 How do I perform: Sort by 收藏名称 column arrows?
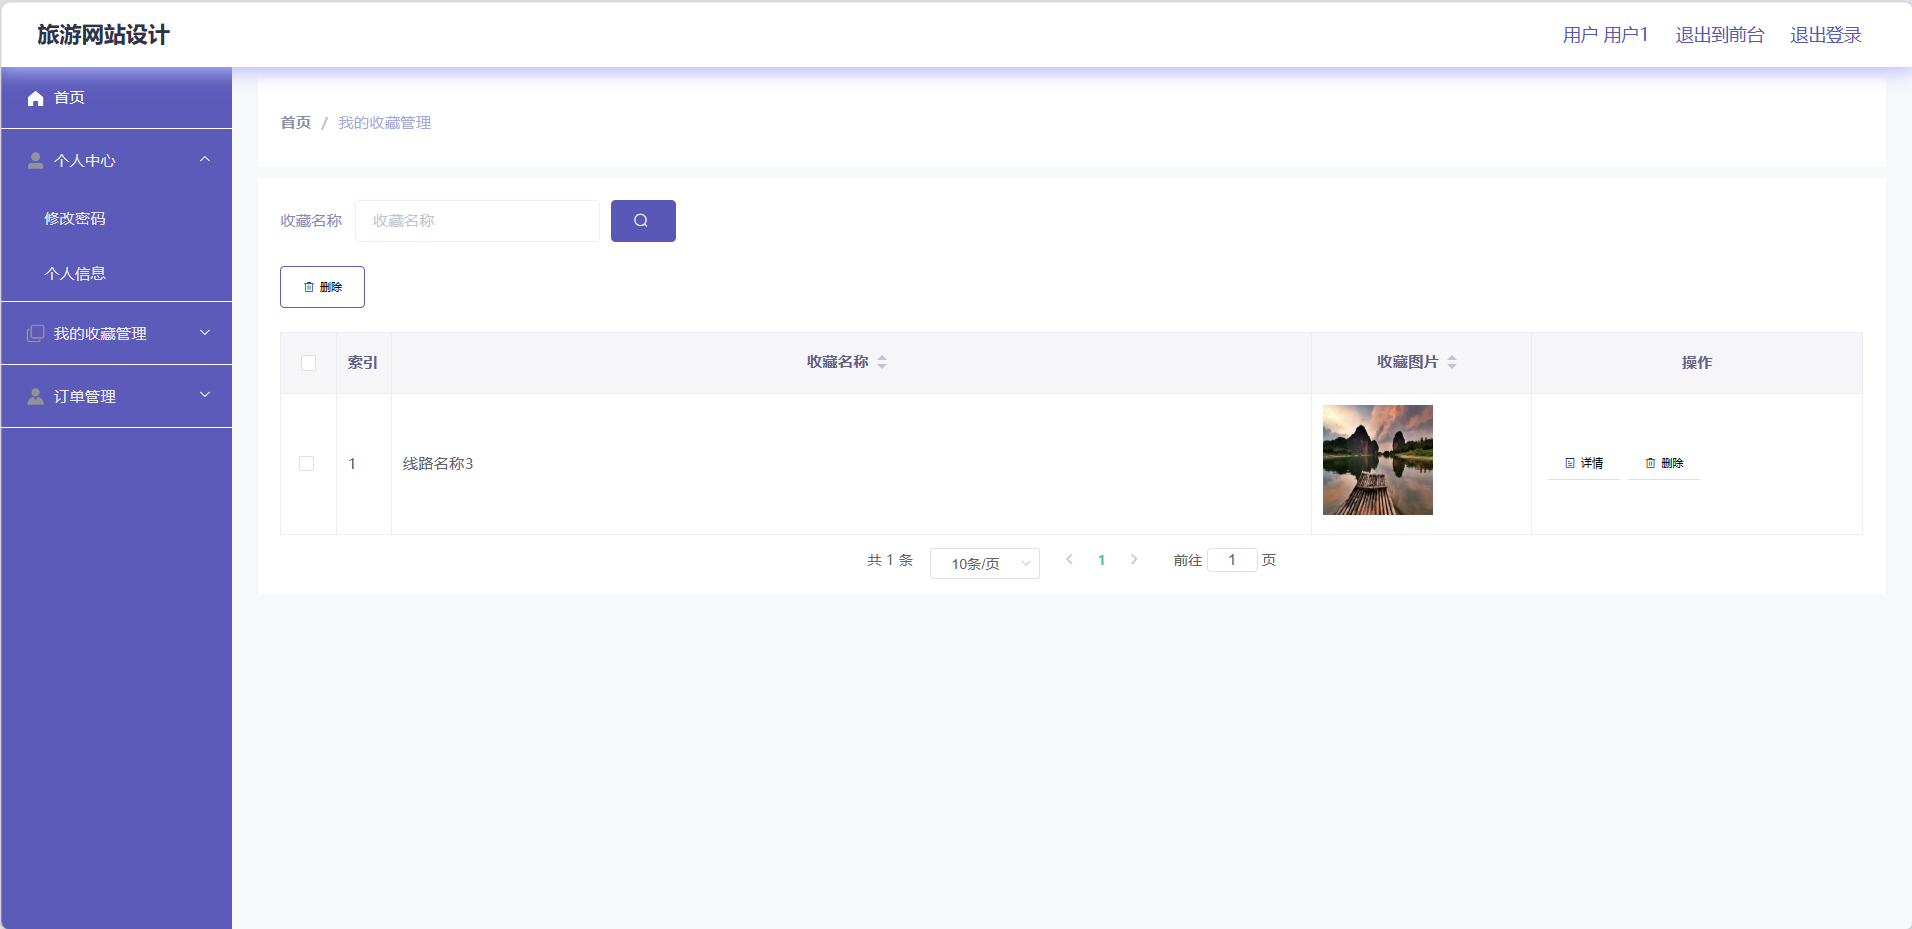coord(882,362)
